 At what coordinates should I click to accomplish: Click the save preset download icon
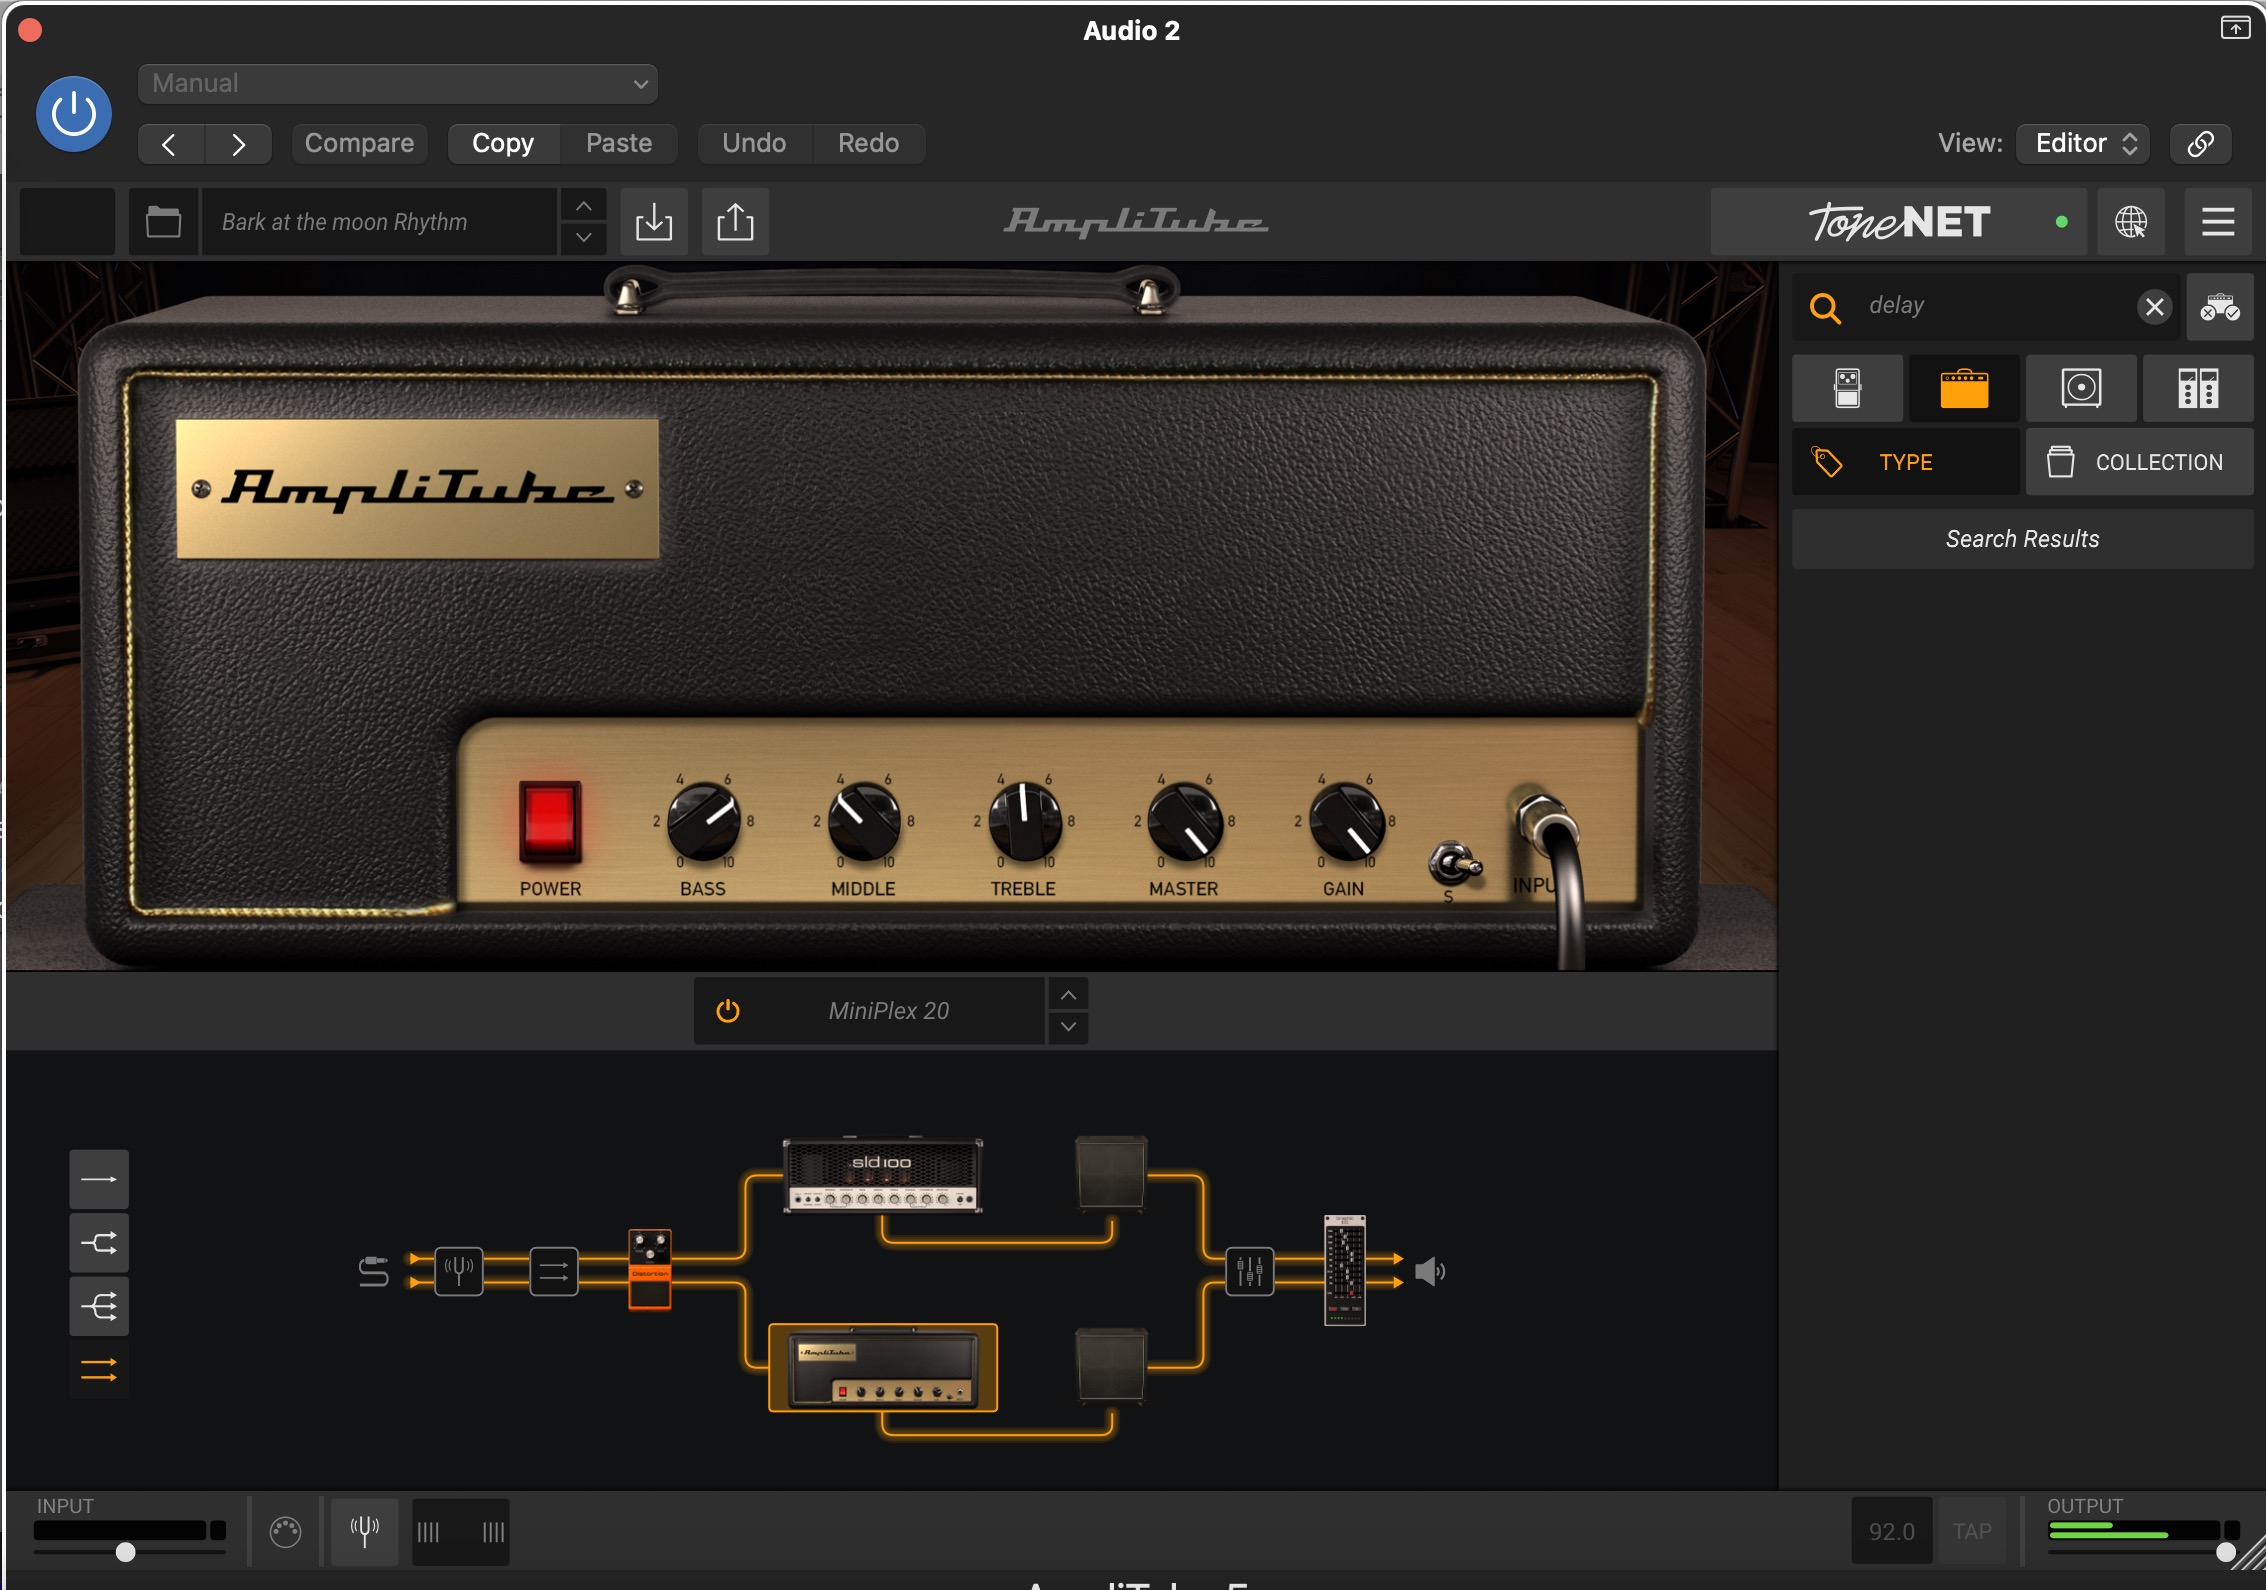(x=654, y=222)
